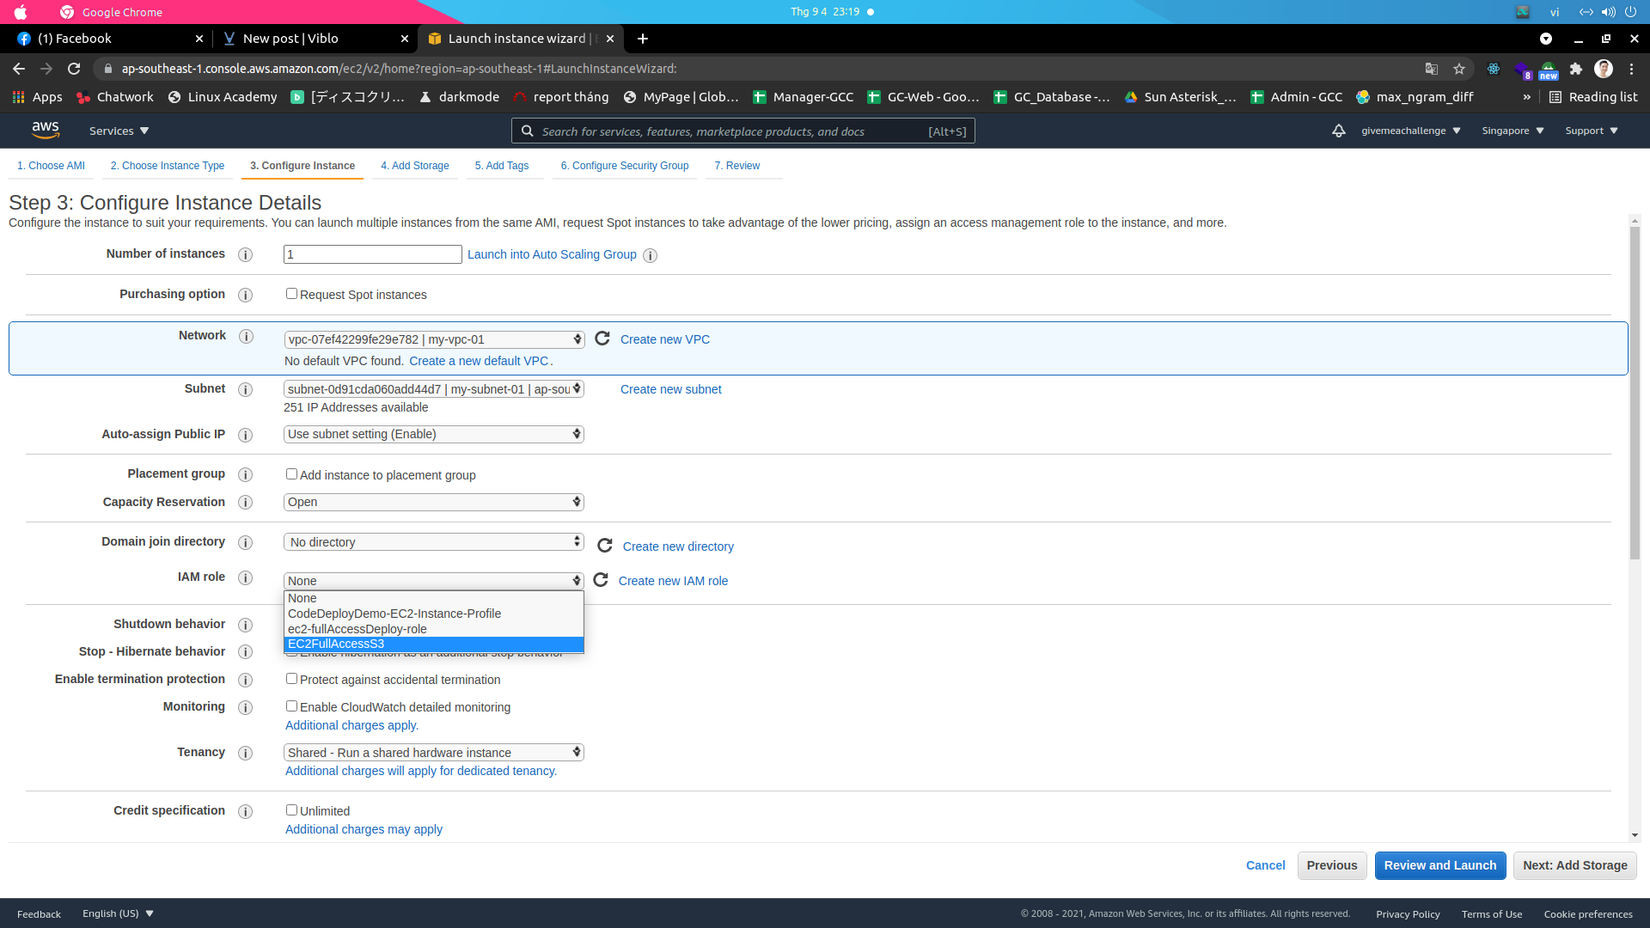
Task: Open the Network VPC dropdown
Action: (434, 339)
